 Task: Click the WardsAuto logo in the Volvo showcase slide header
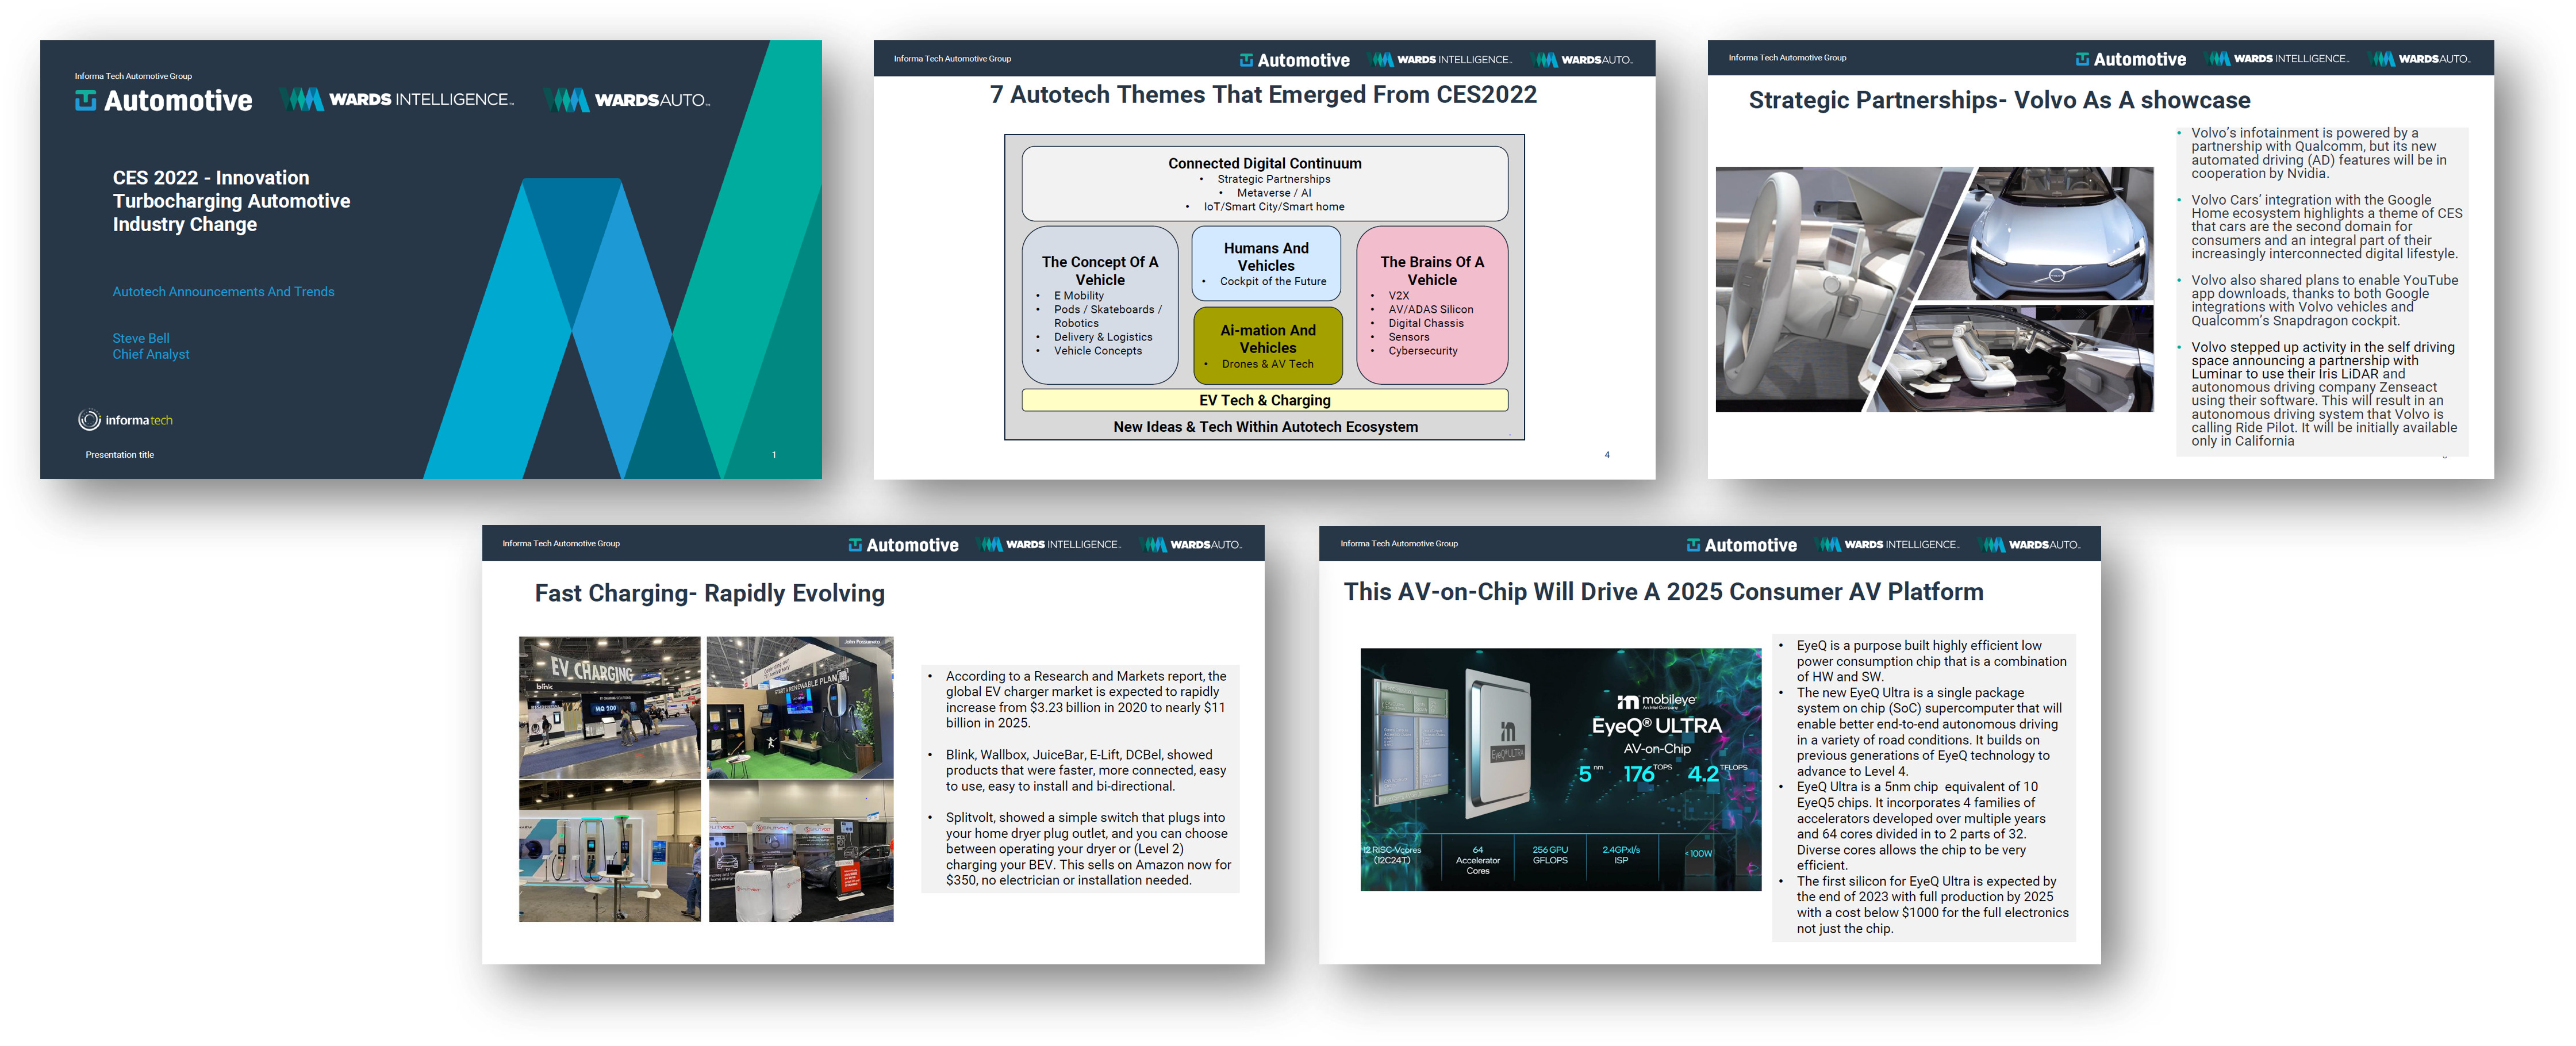pos(2420,59)
